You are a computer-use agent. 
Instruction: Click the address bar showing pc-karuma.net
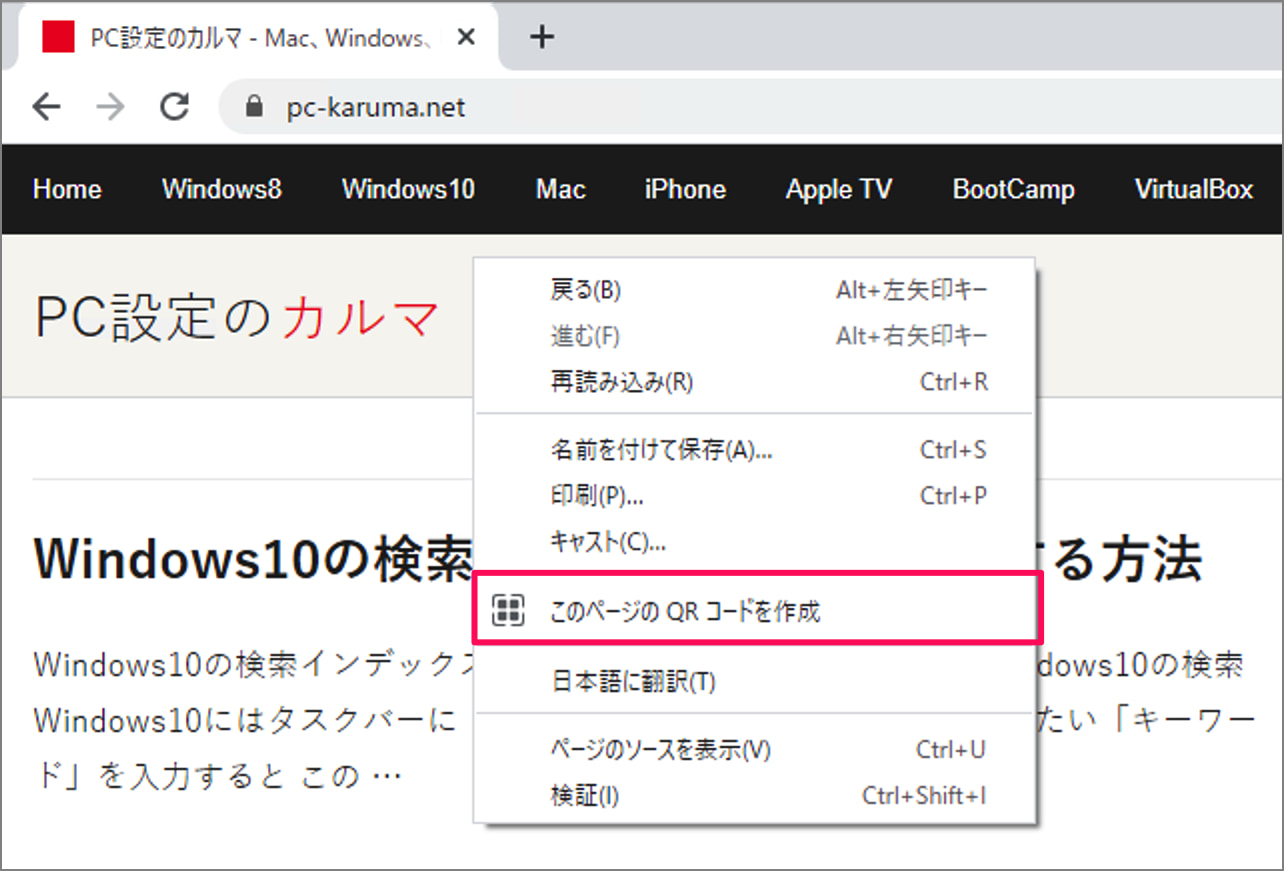pos(600,107)
